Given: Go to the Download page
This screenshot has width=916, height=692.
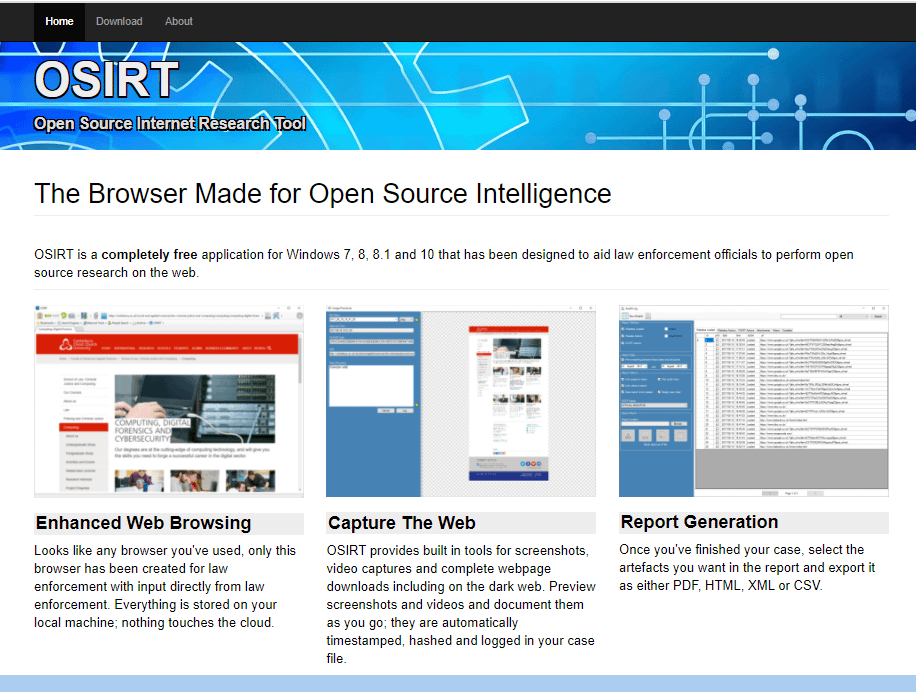Looking at the screenshot, I should click(119, 21).
